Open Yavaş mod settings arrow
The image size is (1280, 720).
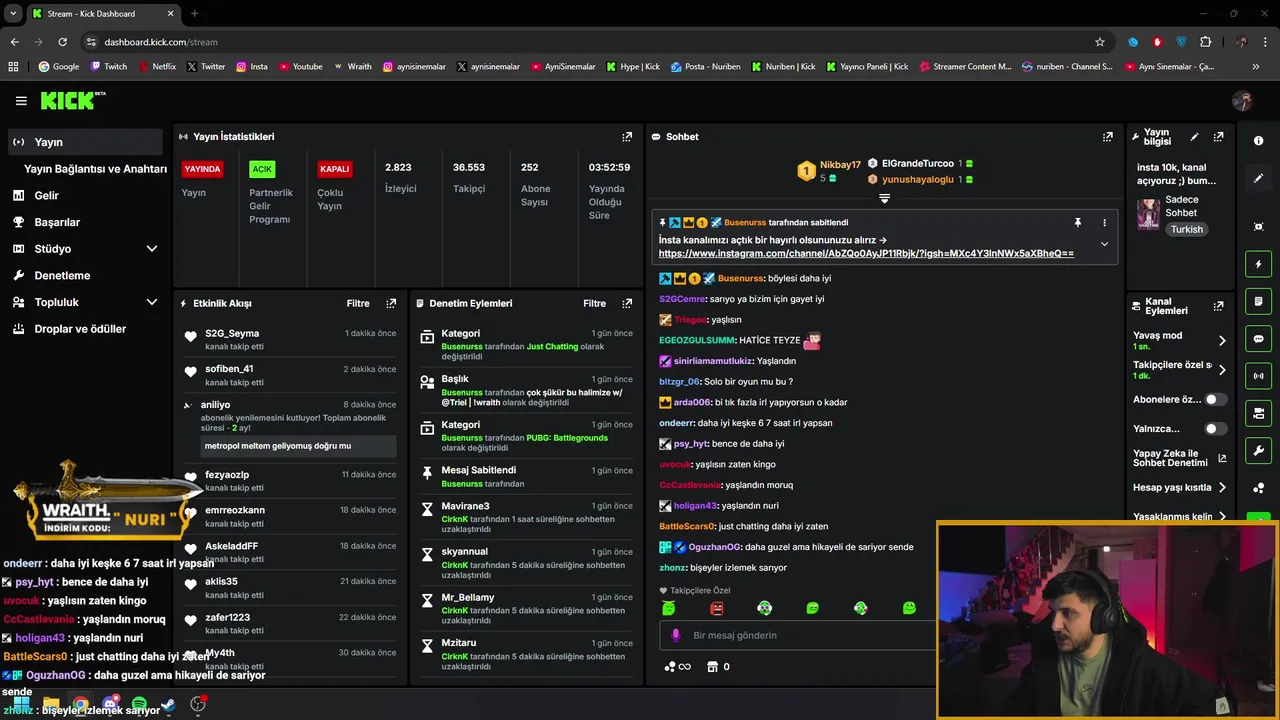click(1222, 341)
